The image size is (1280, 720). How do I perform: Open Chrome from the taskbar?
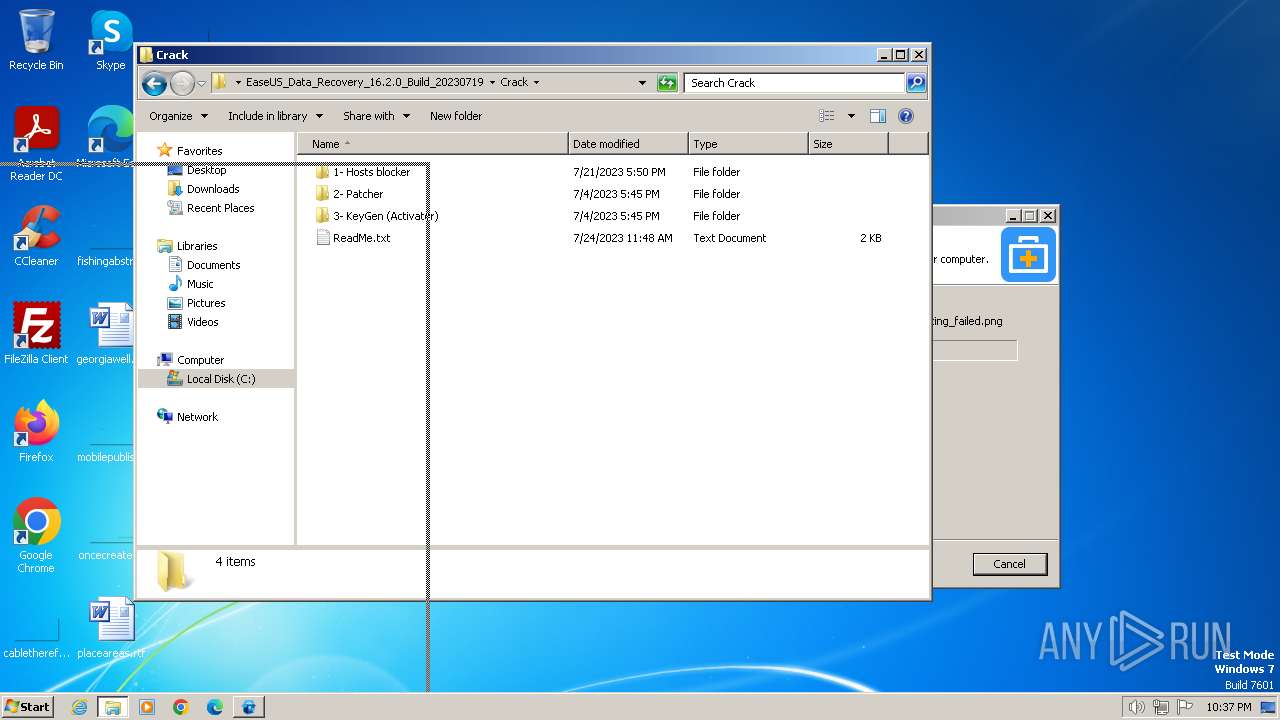pyautogui.click(x=181, y=707)
